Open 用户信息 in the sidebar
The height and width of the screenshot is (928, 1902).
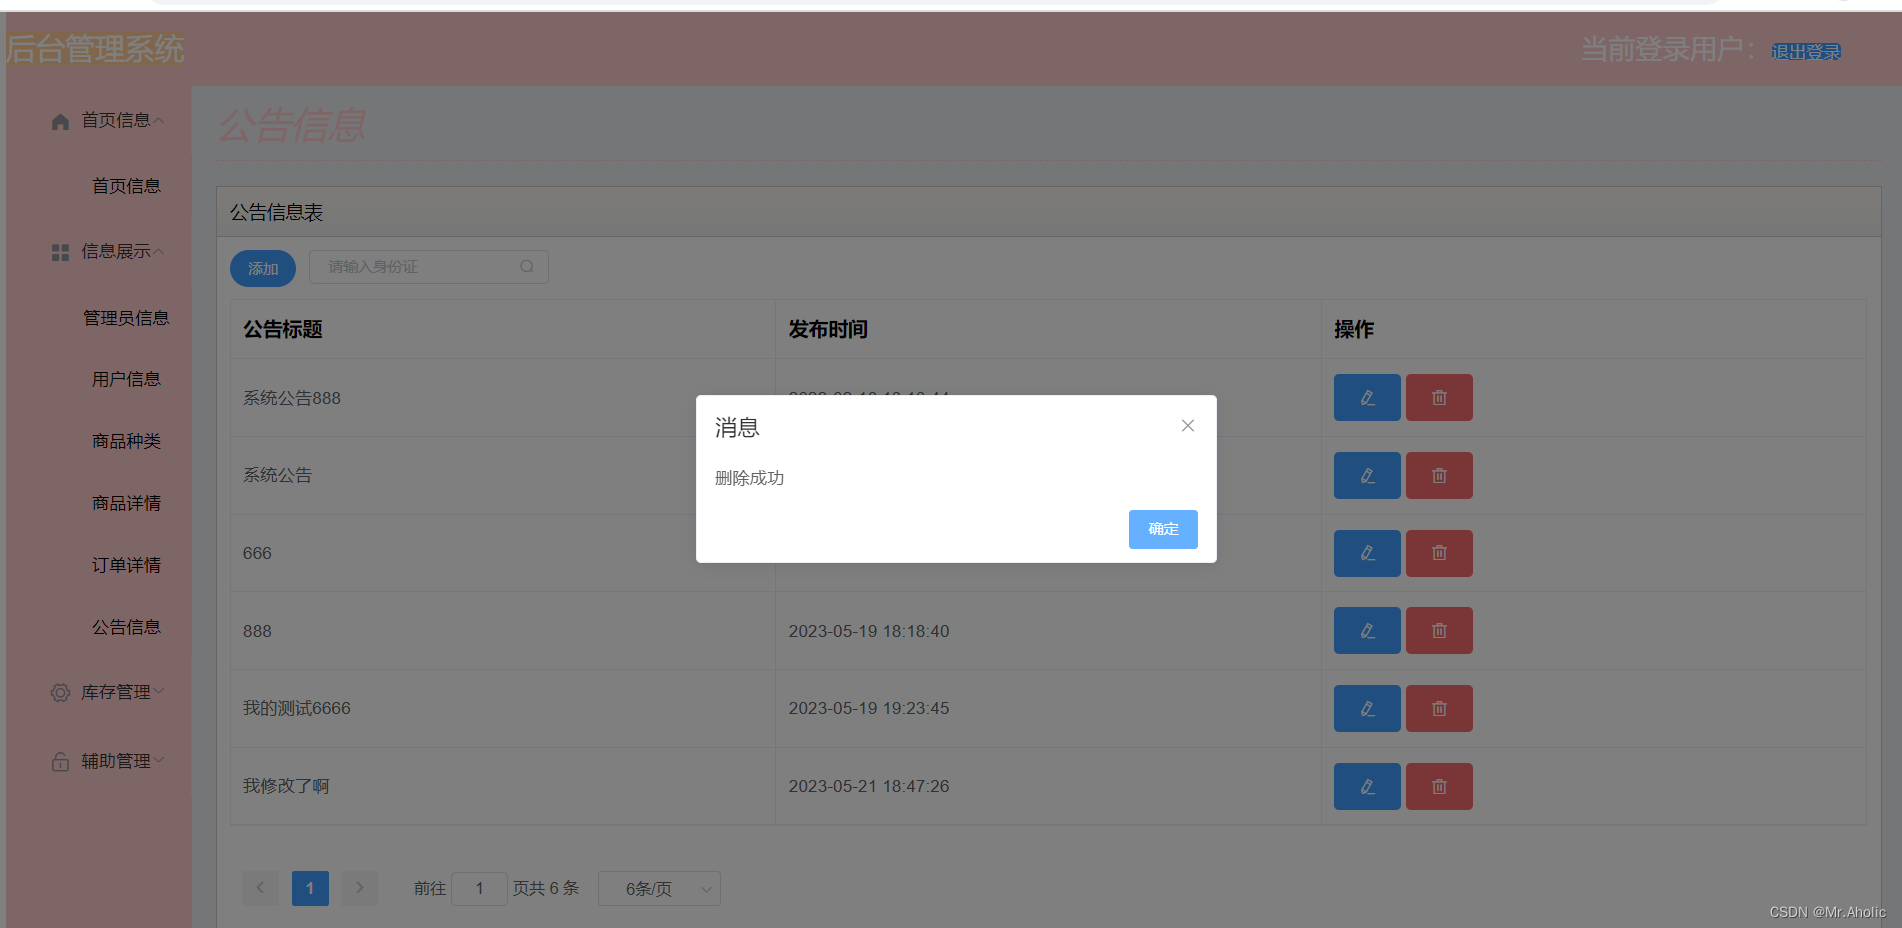126,380
